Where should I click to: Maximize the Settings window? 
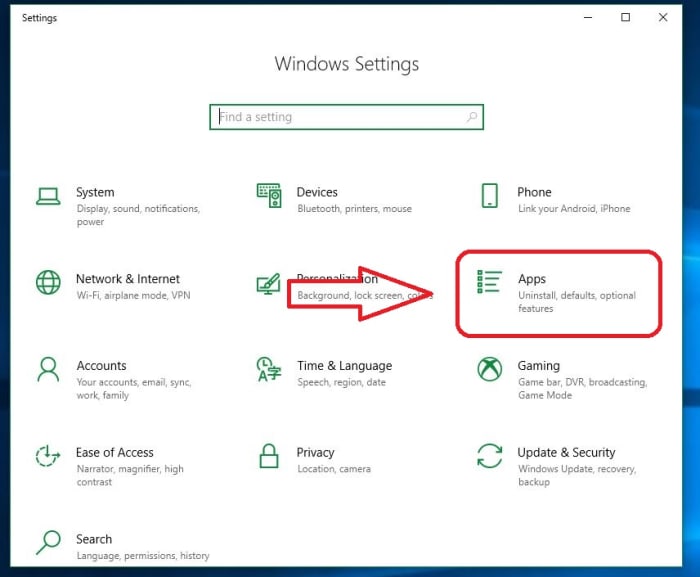(x=625, y=17)
